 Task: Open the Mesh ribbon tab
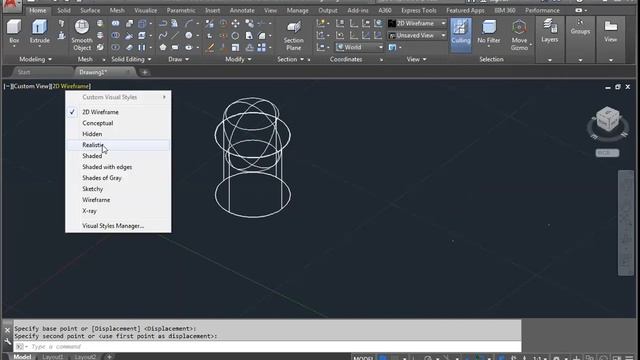117,10
